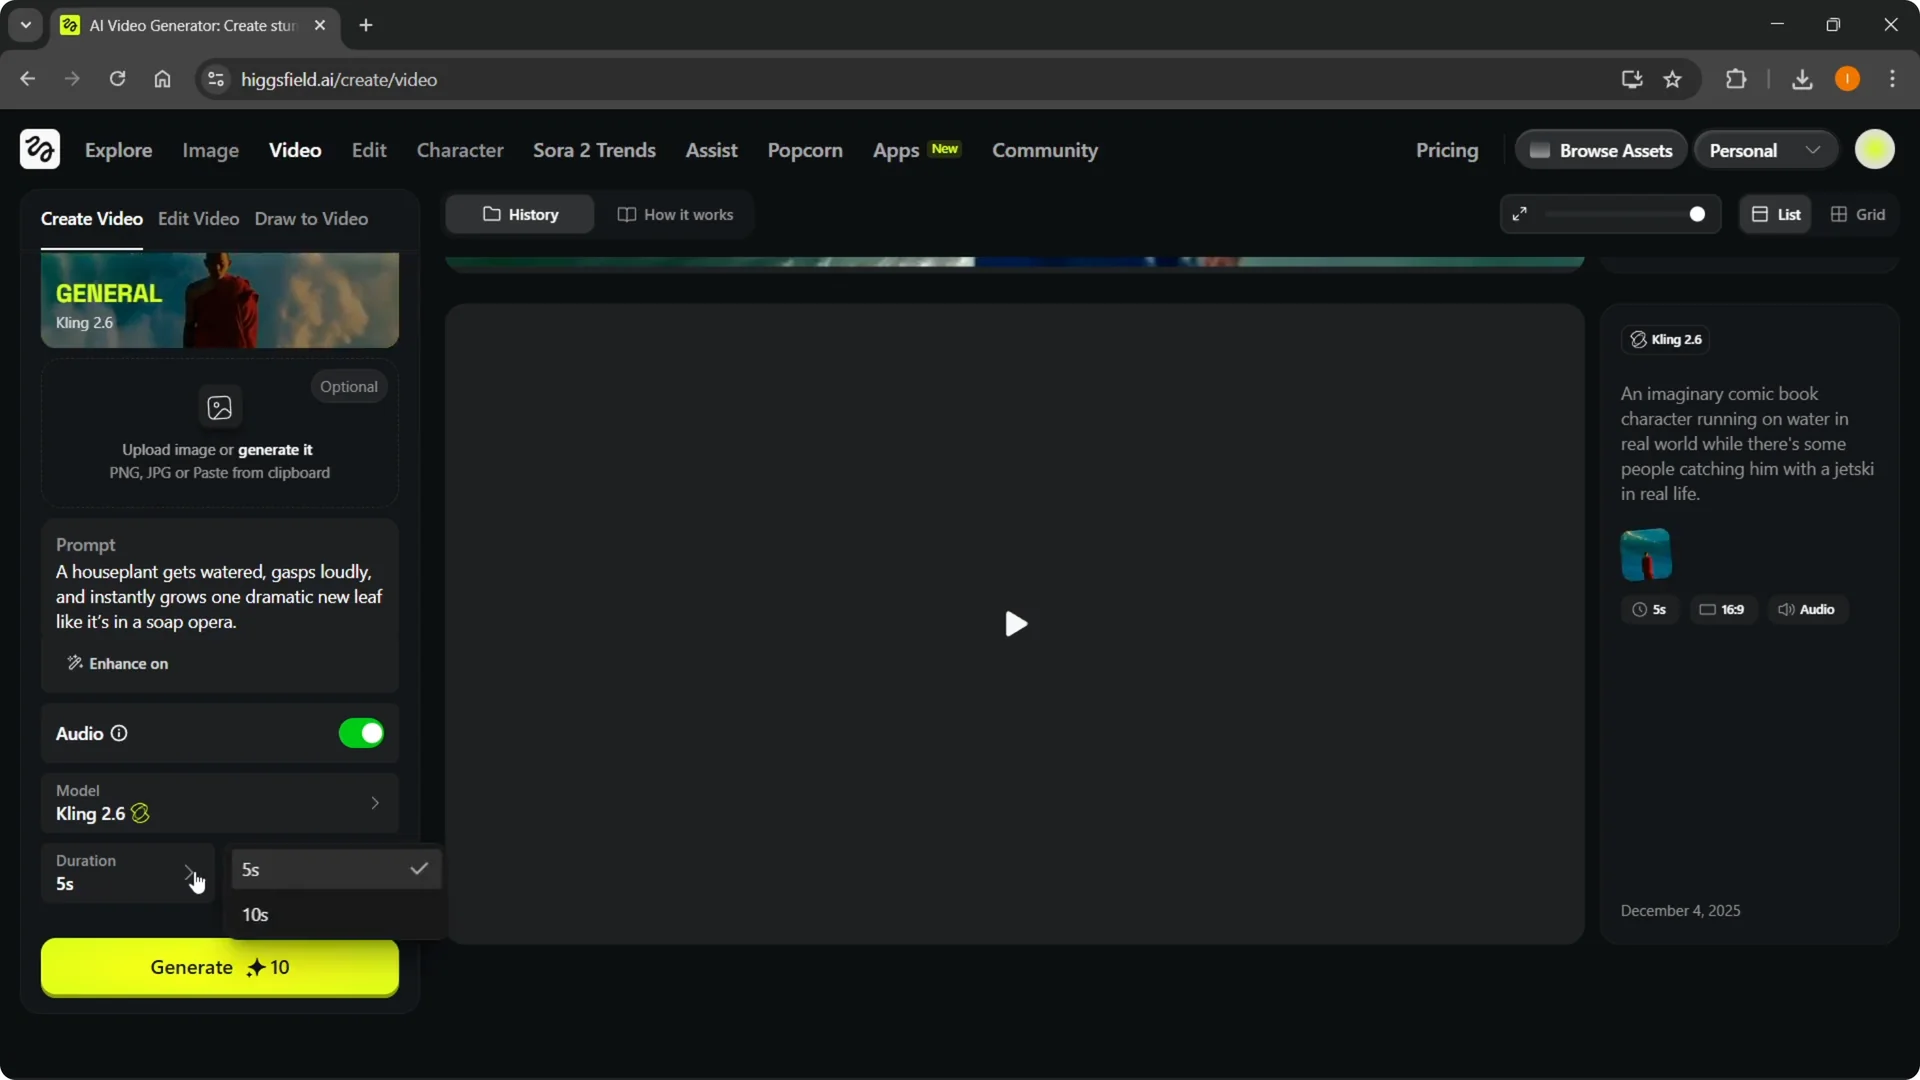
Task: Click the How it works icon
Action: click(x=627, y=214)
